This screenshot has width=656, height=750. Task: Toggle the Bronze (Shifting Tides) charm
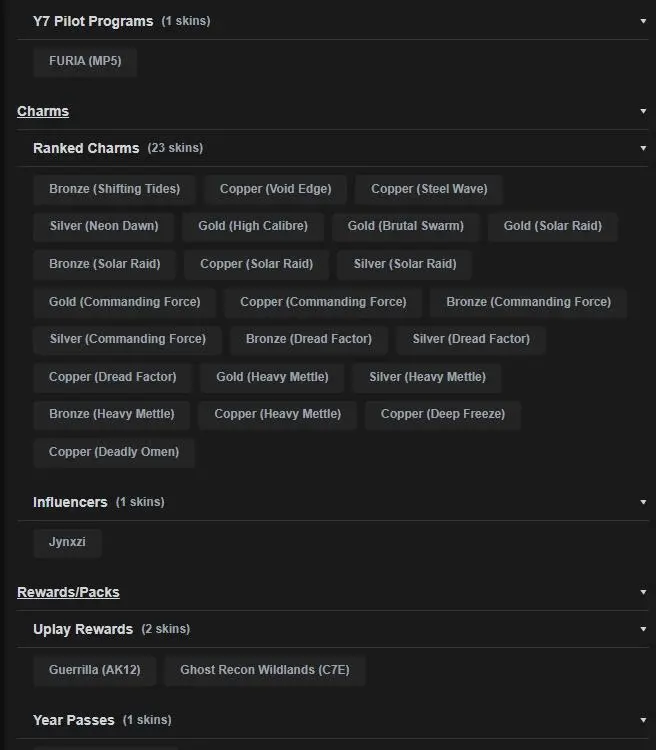[x=114, y=189]
